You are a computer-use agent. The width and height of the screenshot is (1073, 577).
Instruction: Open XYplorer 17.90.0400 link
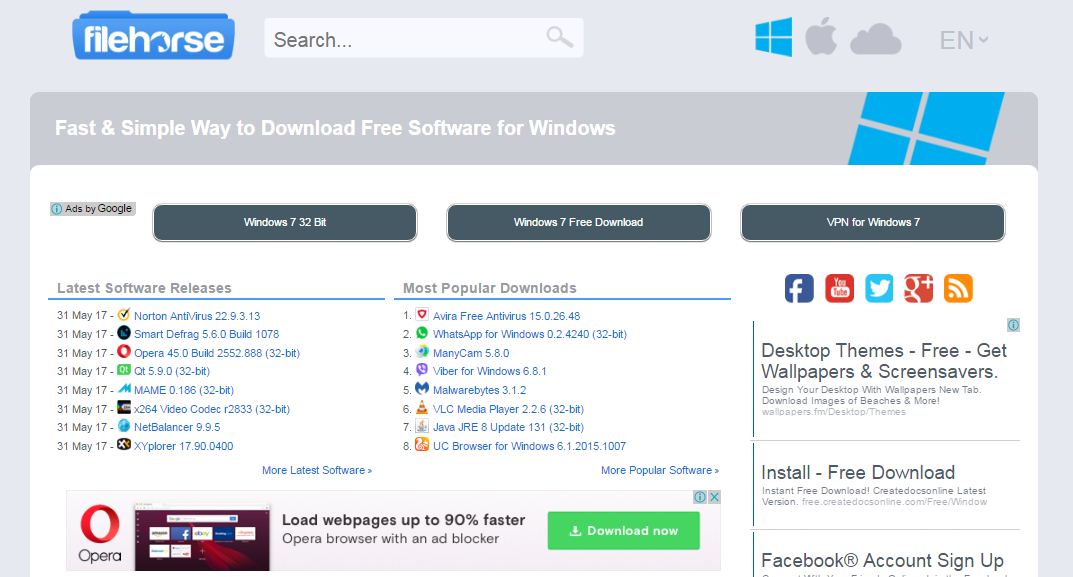pyautogui.click(x=183, y=446)
